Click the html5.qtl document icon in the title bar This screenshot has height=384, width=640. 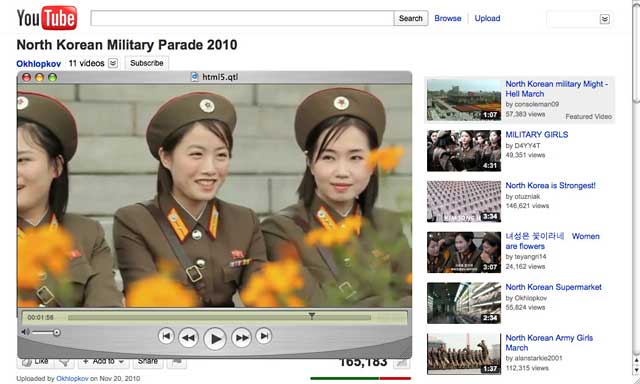[x=195, y=77]
